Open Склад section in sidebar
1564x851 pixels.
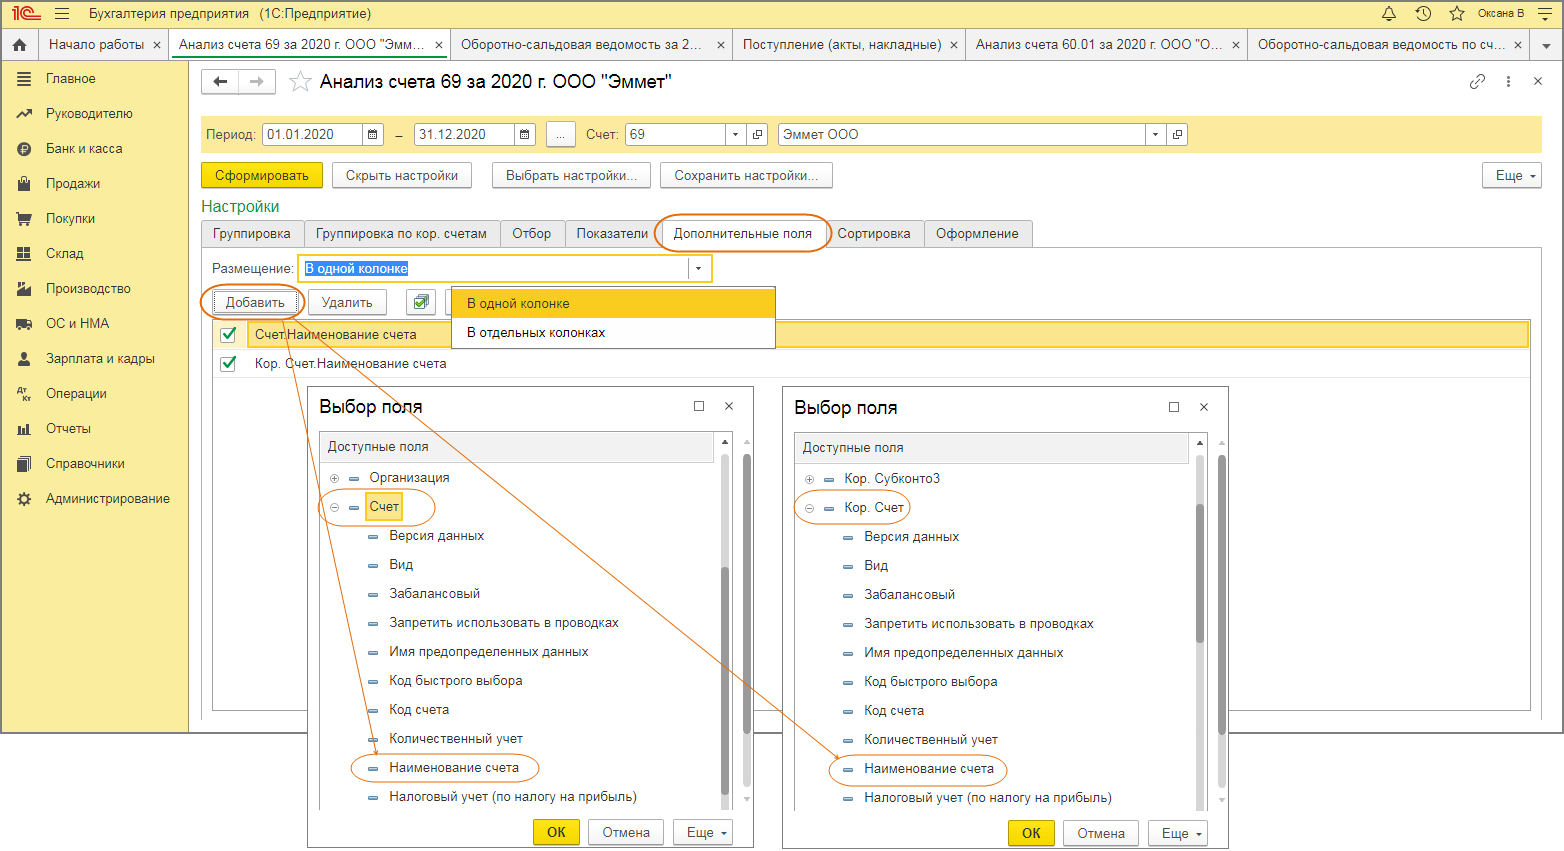(65, 254)
